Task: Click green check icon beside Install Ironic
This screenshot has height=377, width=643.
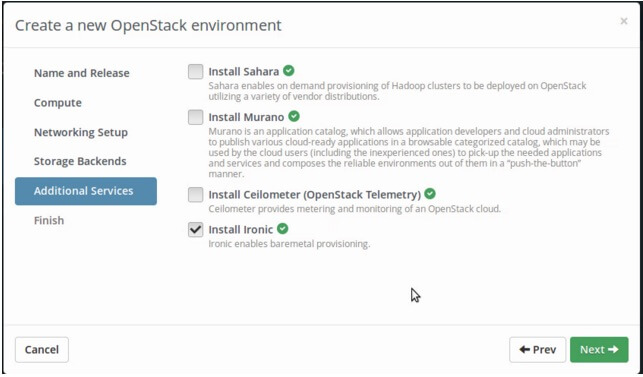Action: [283, 228]
